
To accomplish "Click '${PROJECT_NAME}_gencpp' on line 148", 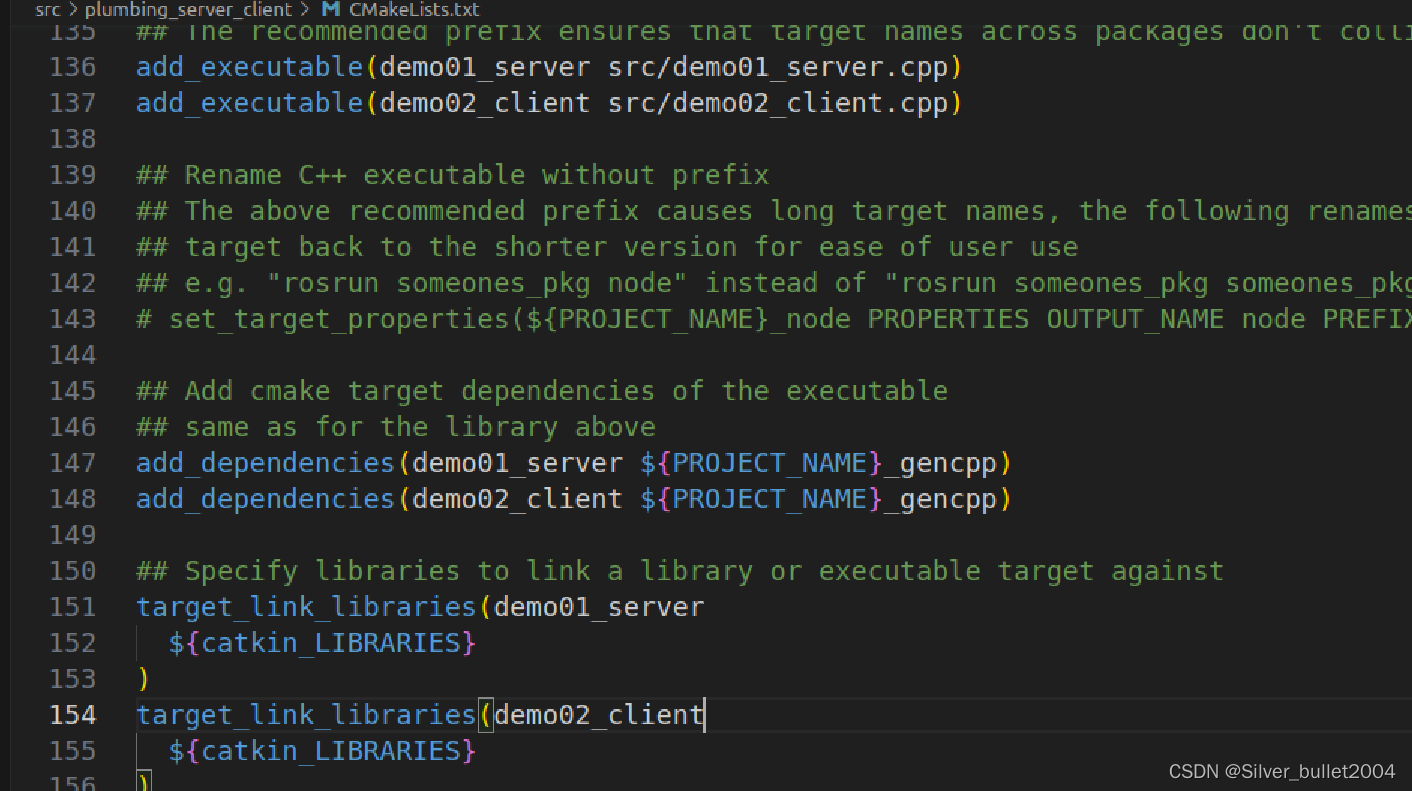I will tap(818, 499).
